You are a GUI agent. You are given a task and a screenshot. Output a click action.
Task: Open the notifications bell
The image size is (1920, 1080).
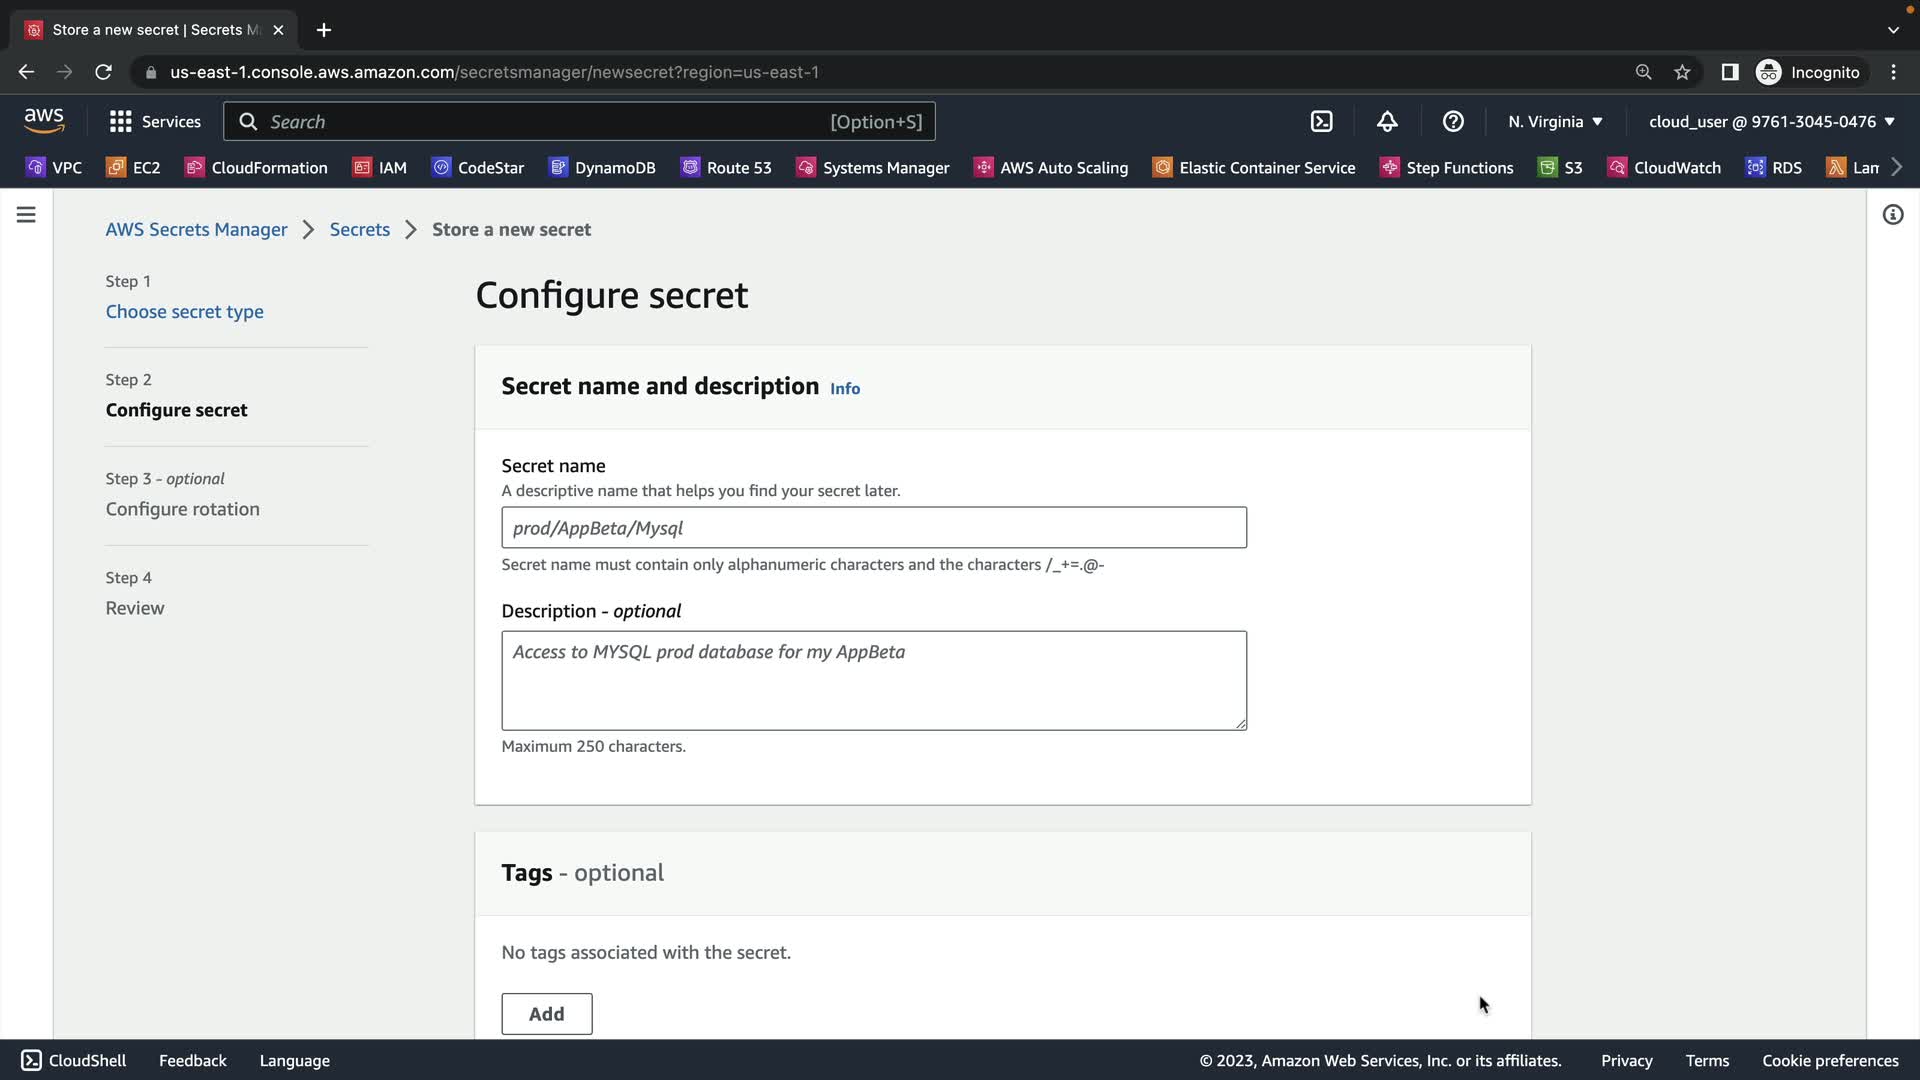coord(1387,122)
